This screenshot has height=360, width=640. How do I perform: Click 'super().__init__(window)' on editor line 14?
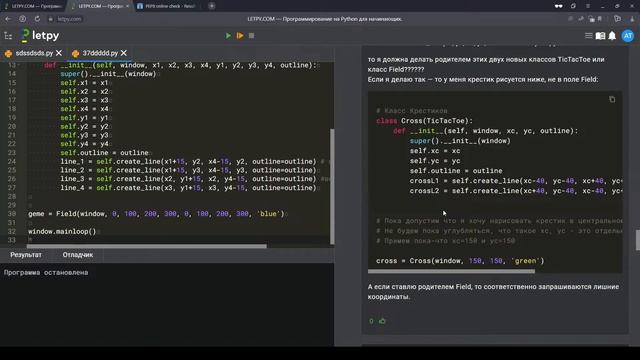click(x=108, y=74)
